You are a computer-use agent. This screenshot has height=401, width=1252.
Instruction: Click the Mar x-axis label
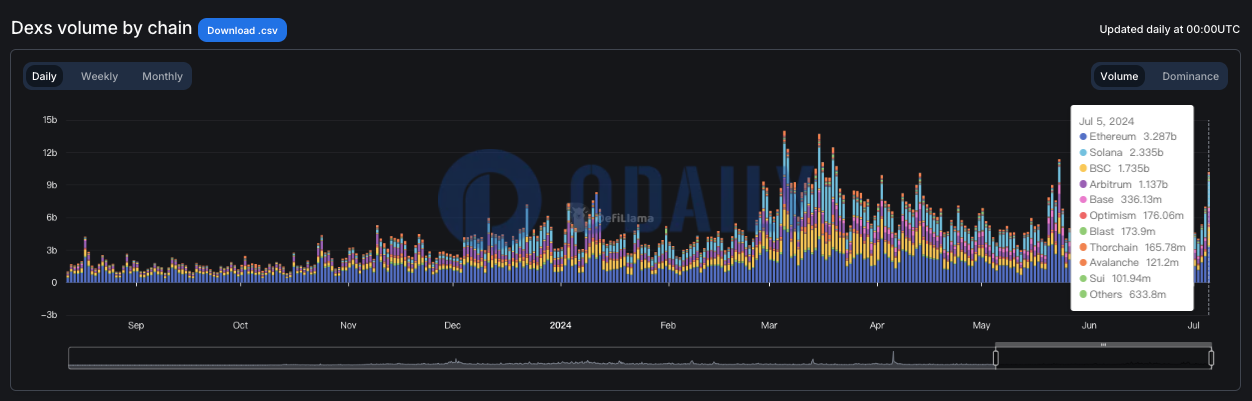(770, 326)
